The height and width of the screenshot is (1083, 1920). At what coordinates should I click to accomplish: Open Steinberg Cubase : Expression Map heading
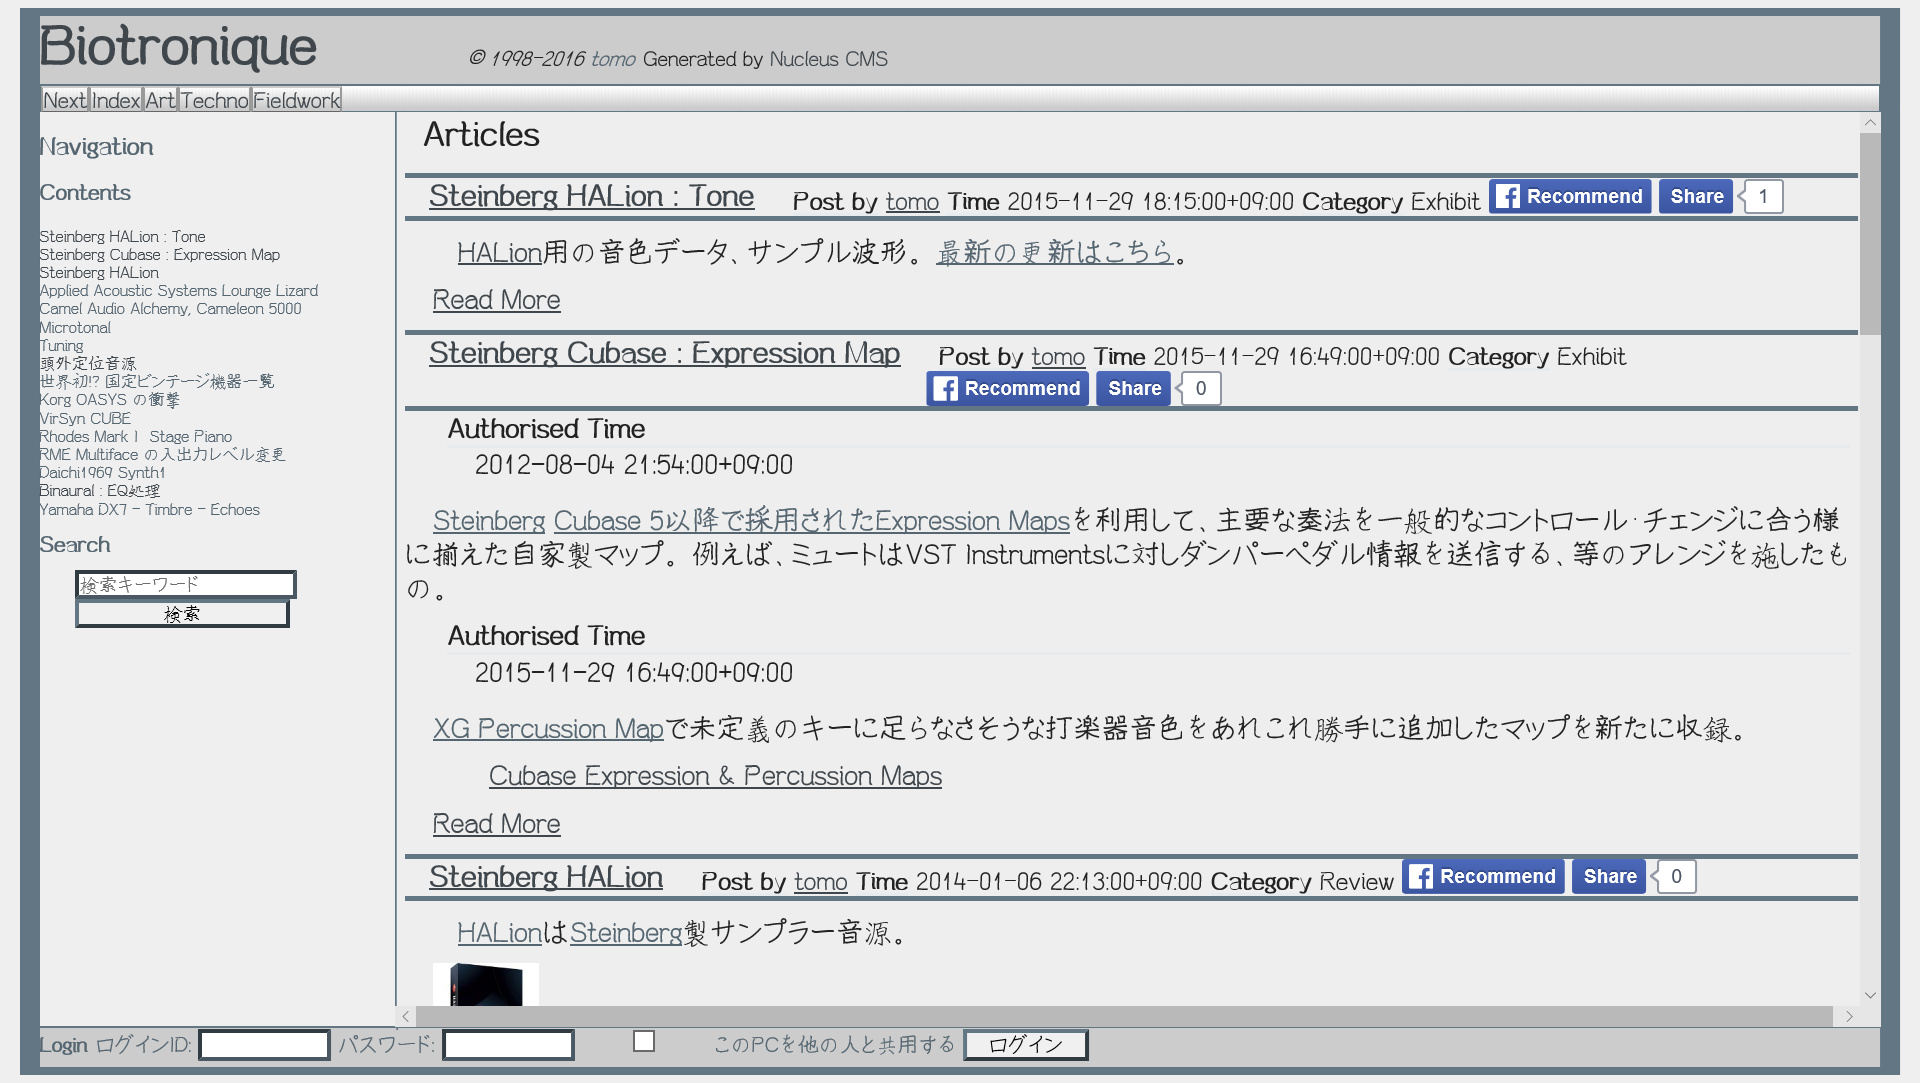click(664, 353)
